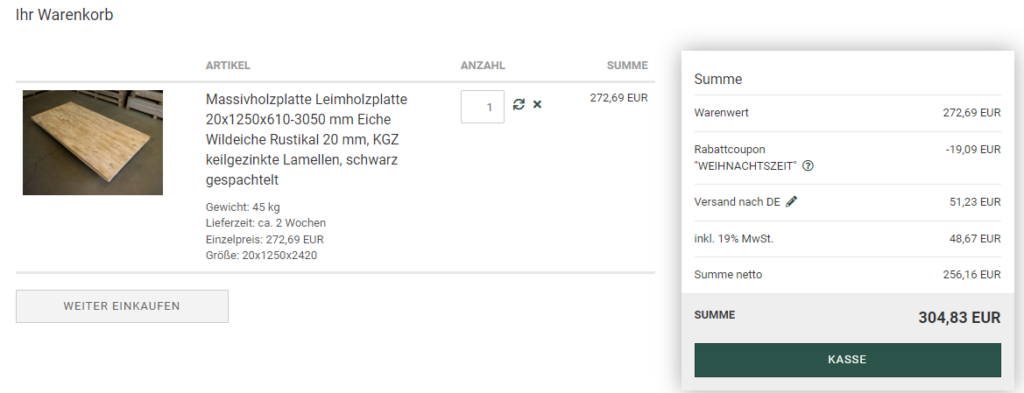Screen dimensions: 1024x393
Task: Open the Massivholzplatte Leimholzplatte product title
Action: [306, 140]
